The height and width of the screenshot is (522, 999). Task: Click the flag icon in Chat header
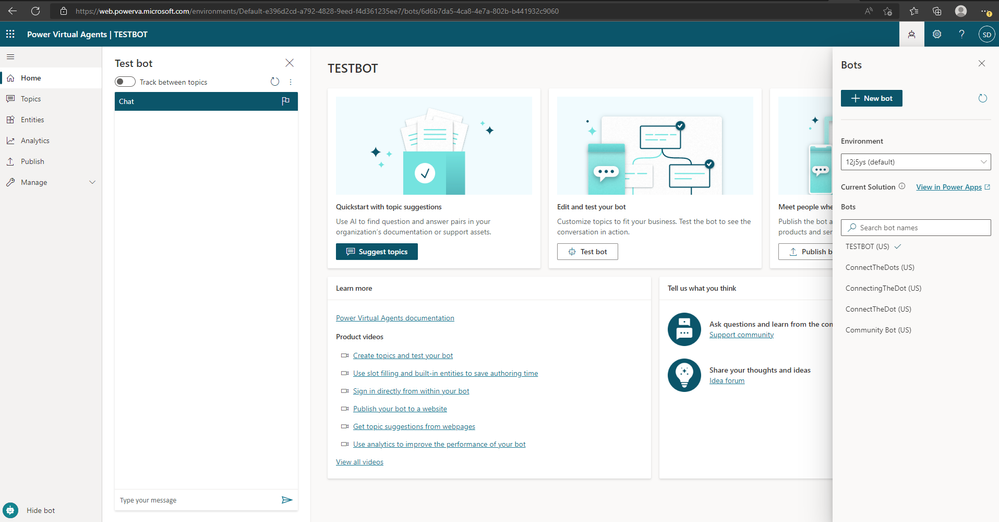285,101
